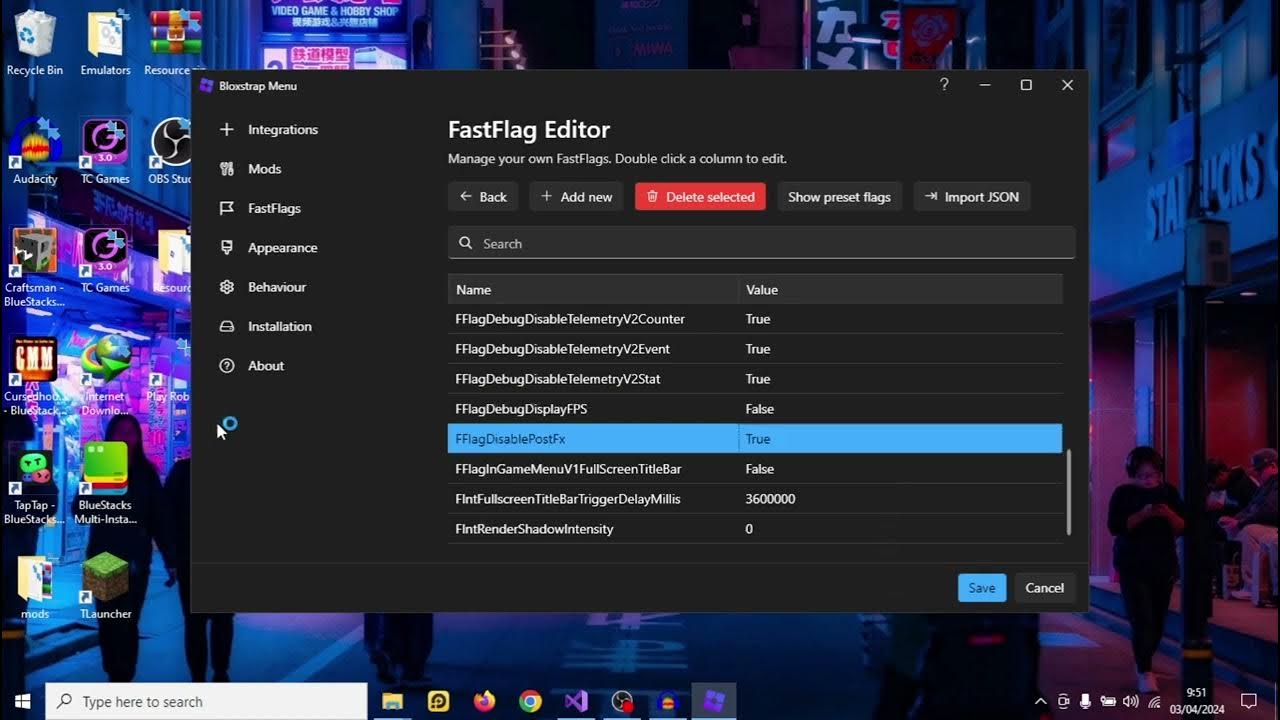Open the Mods page in sidebar
This screenshot has height=720, width=1280.
coord(250,169)
